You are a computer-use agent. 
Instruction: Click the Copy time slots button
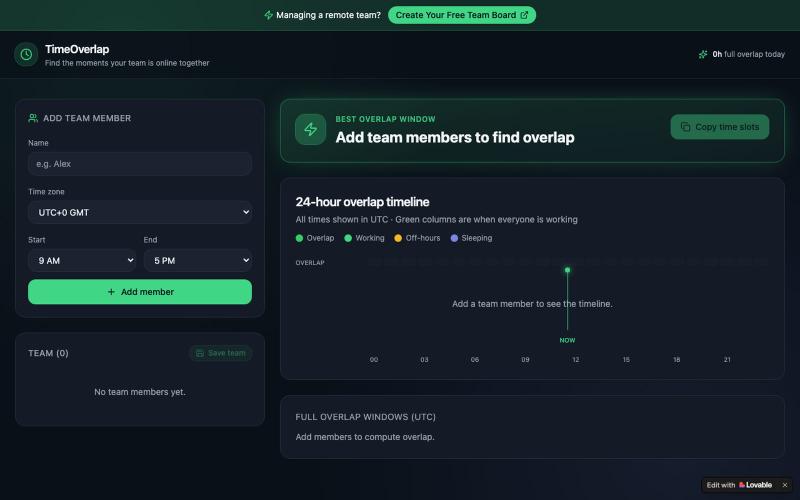click(719, 127)
